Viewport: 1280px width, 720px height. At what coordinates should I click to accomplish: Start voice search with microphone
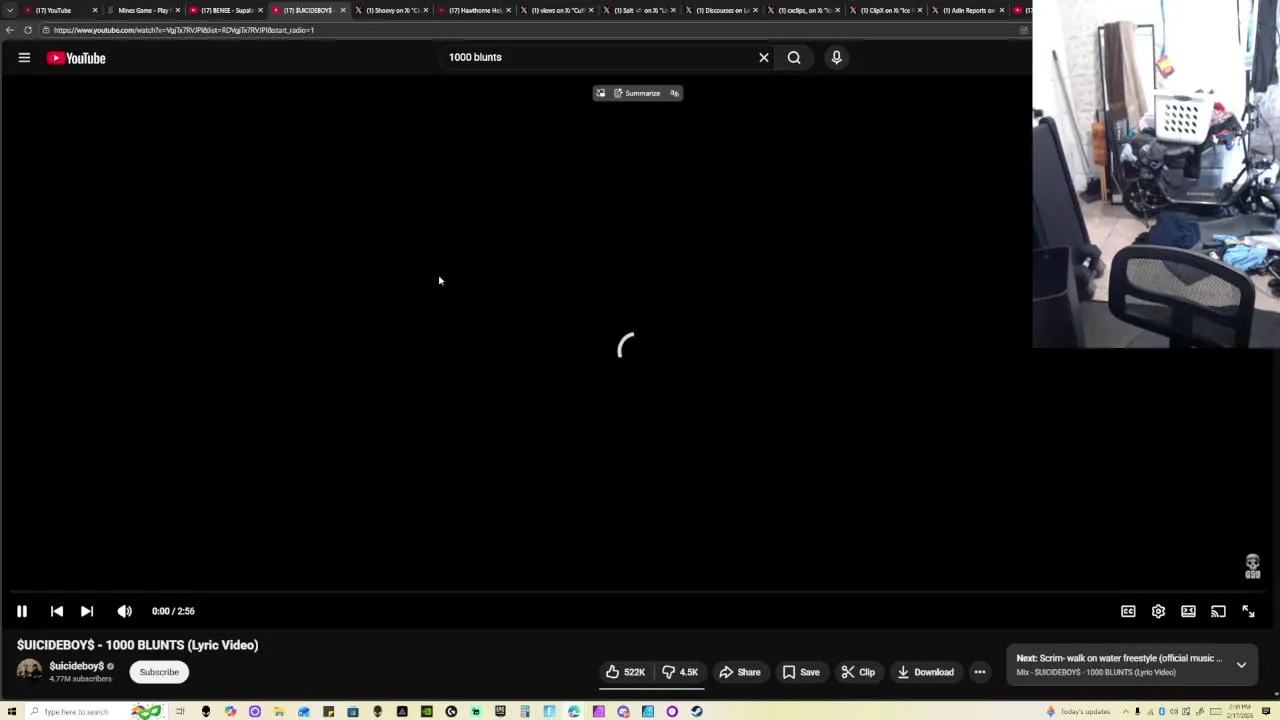coord(837,57)
